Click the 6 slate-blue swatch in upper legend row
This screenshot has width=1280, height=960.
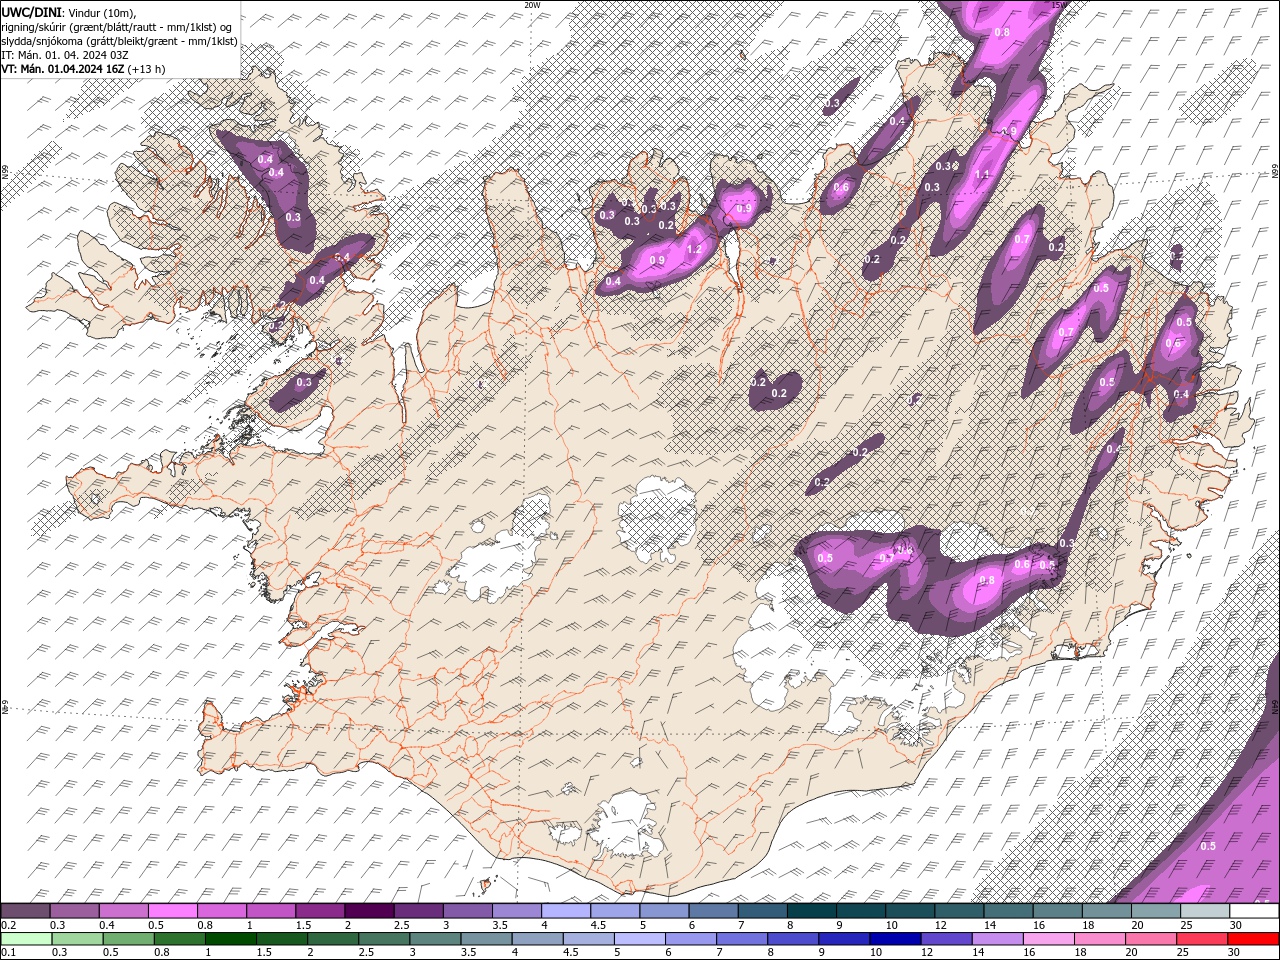(x=713, y=911)
